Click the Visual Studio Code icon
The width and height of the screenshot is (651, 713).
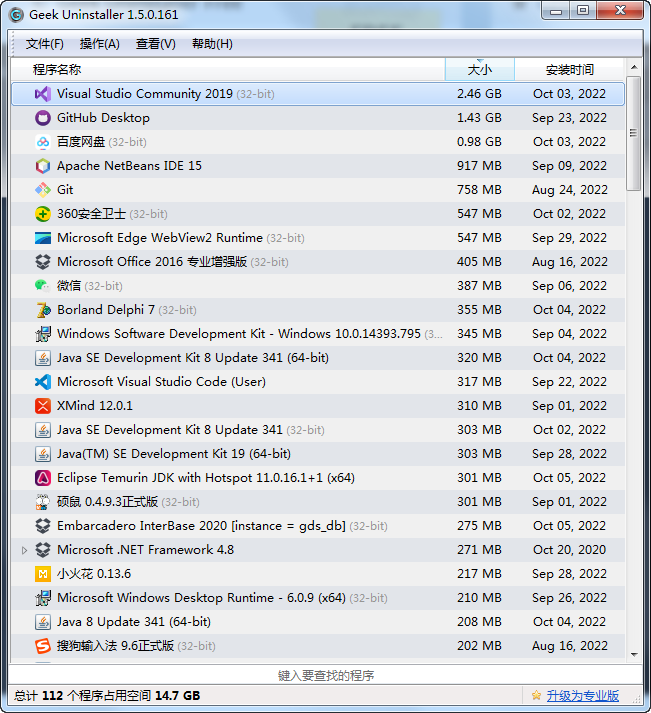(x=43, y=382)
